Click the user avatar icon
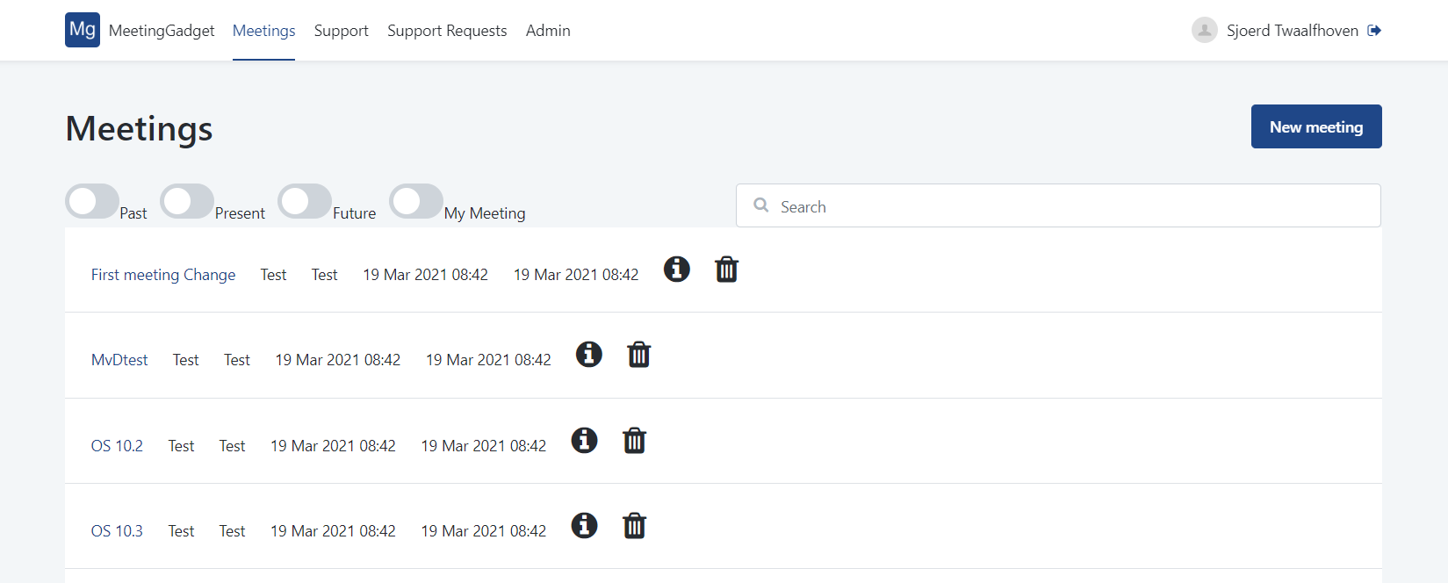This screenshot has height=583, width=1448. pyautogui.click(x=1204, y=30)
